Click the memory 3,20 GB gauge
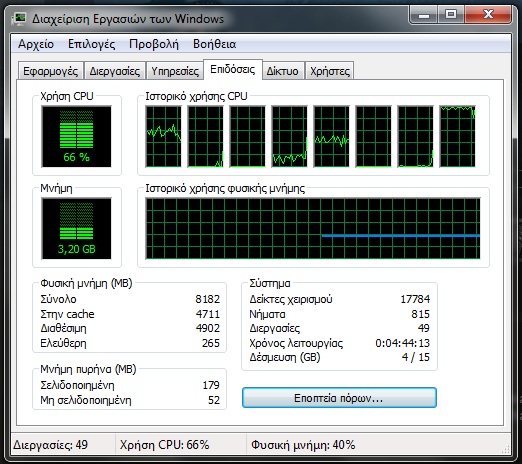 pyautogui.click(x=76, y=229)
